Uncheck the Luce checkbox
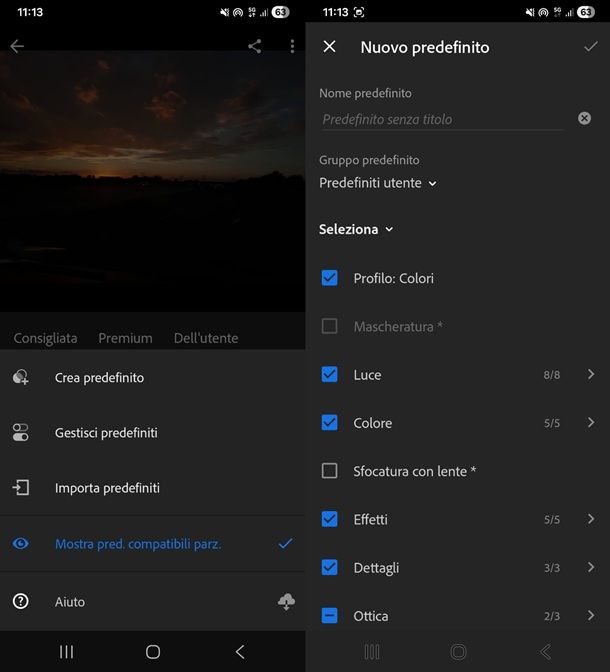Image resolution: width=610 pixels, height=672 pixels. coord(329,375)
